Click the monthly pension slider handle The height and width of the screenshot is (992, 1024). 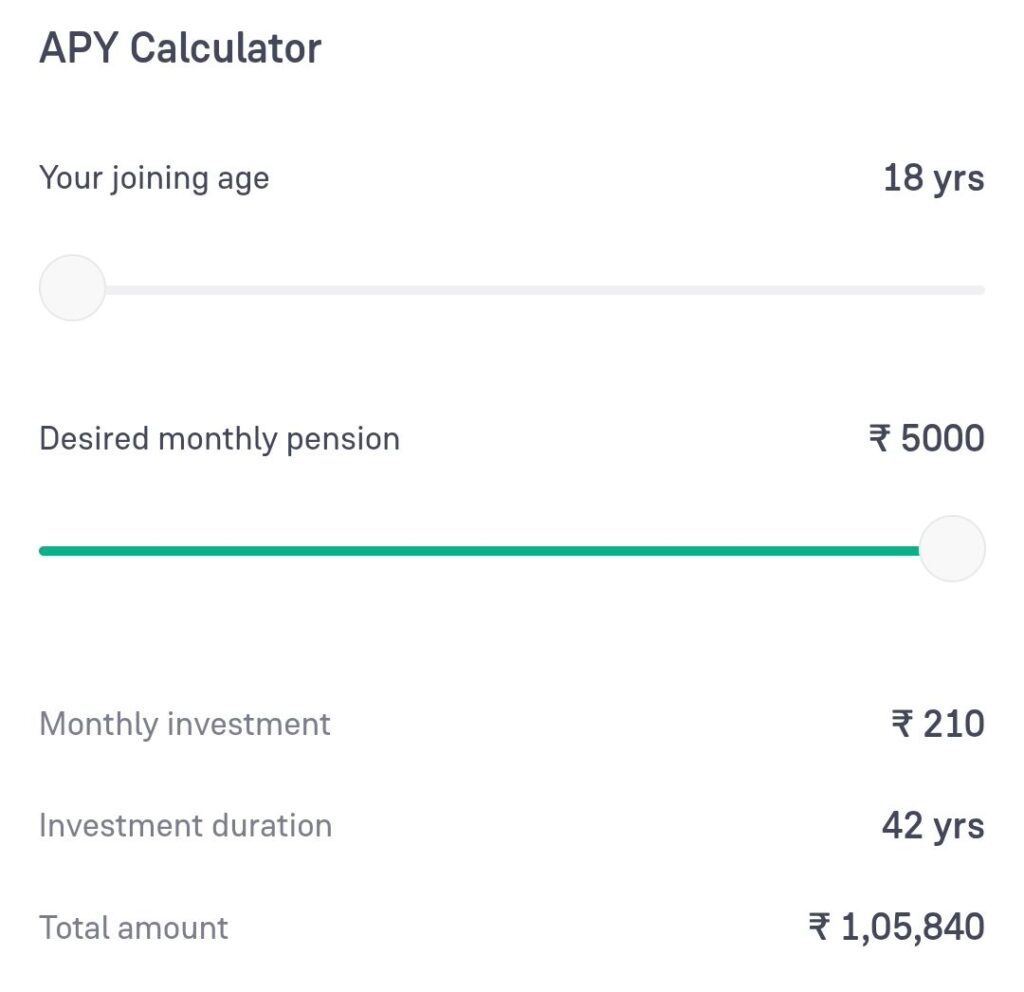point(952,549)
